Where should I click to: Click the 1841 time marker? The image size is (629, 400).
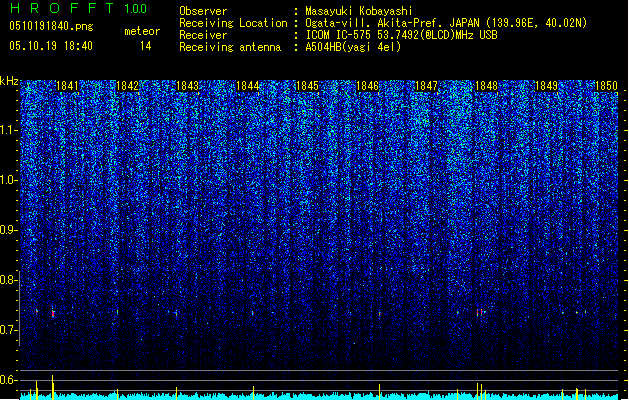point(67,86)
